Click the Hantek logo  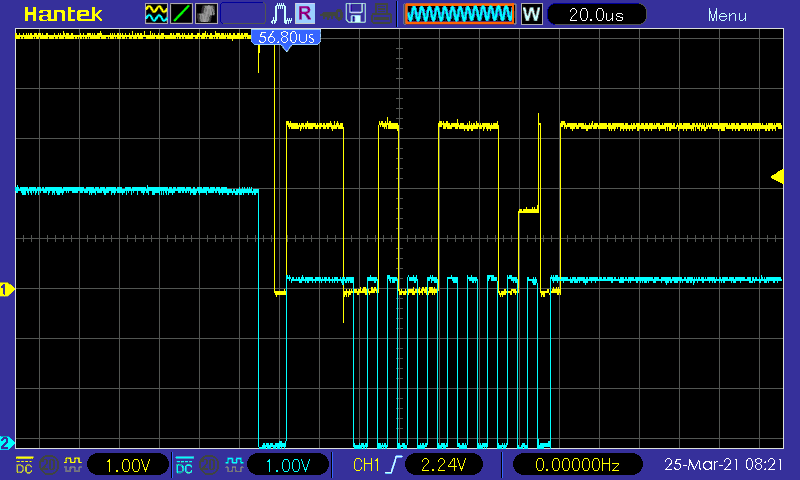click(x=63, y=14)
